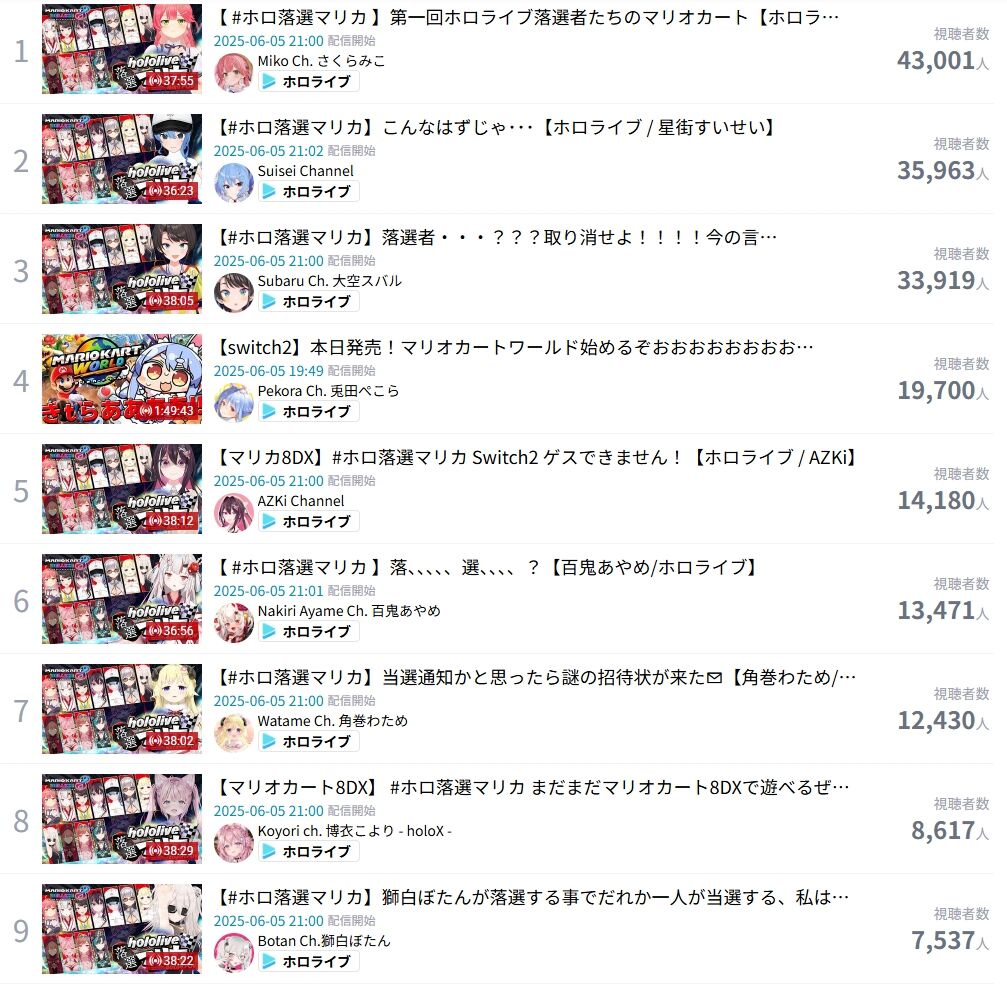Select ホロライブ tag under Pekora Ch.
This screenshot has height=985, width=1007.
(309, 412)
